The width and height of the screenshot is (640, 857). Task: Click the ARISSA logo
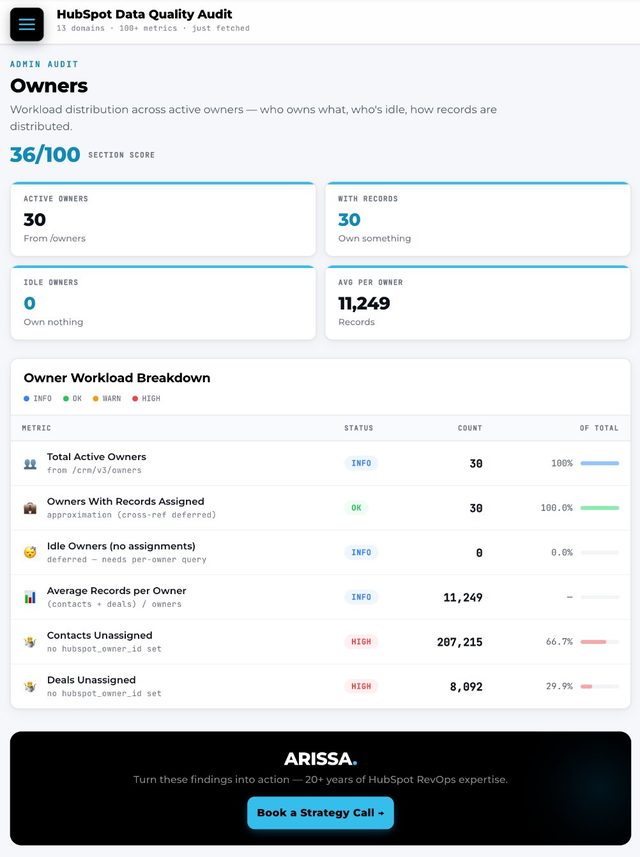320,759
